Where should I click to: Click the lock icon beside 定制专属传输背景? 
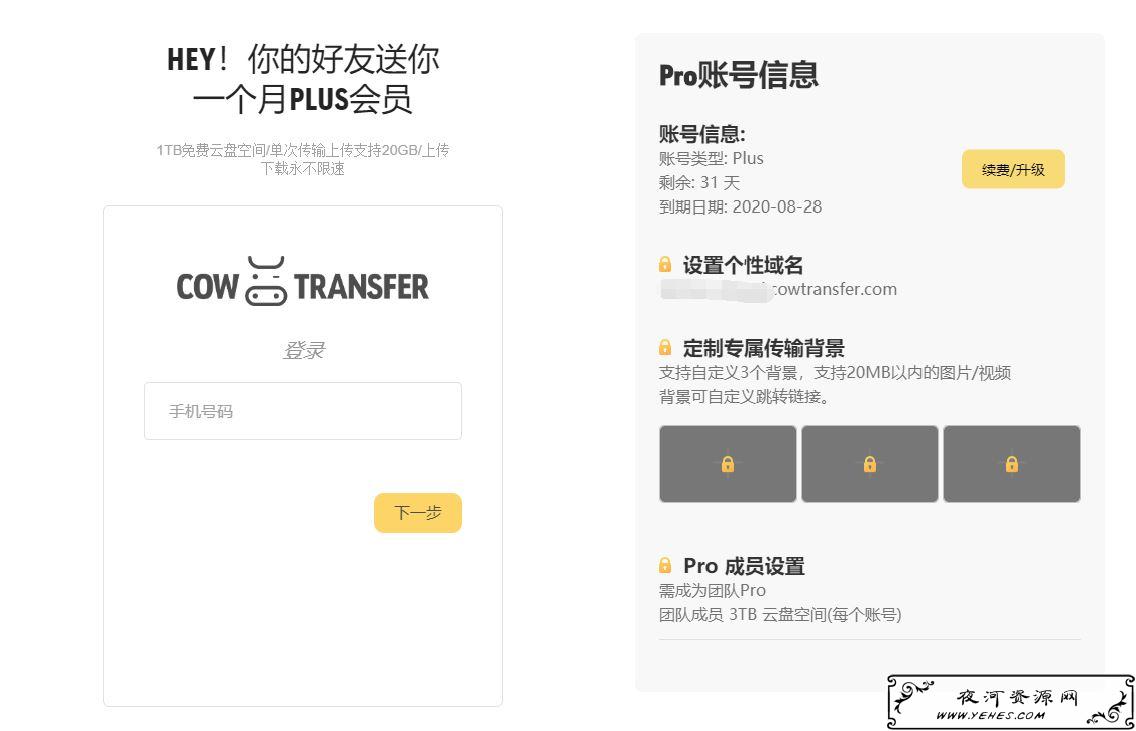pos(665,348)
